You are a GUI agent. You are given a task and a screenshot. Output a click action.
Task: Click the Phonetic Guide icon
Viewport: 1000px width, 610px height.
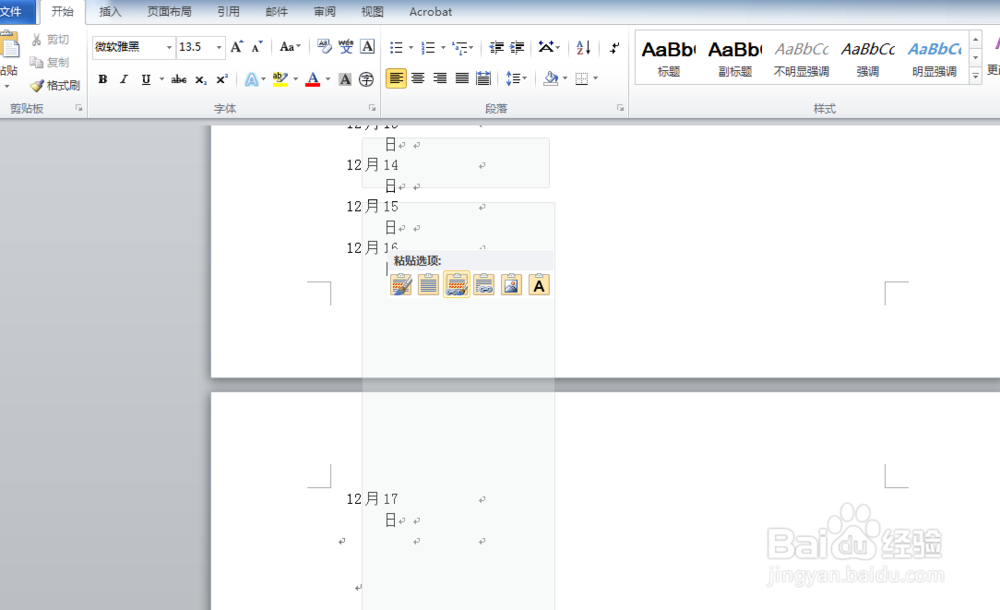tap(344, 46)
